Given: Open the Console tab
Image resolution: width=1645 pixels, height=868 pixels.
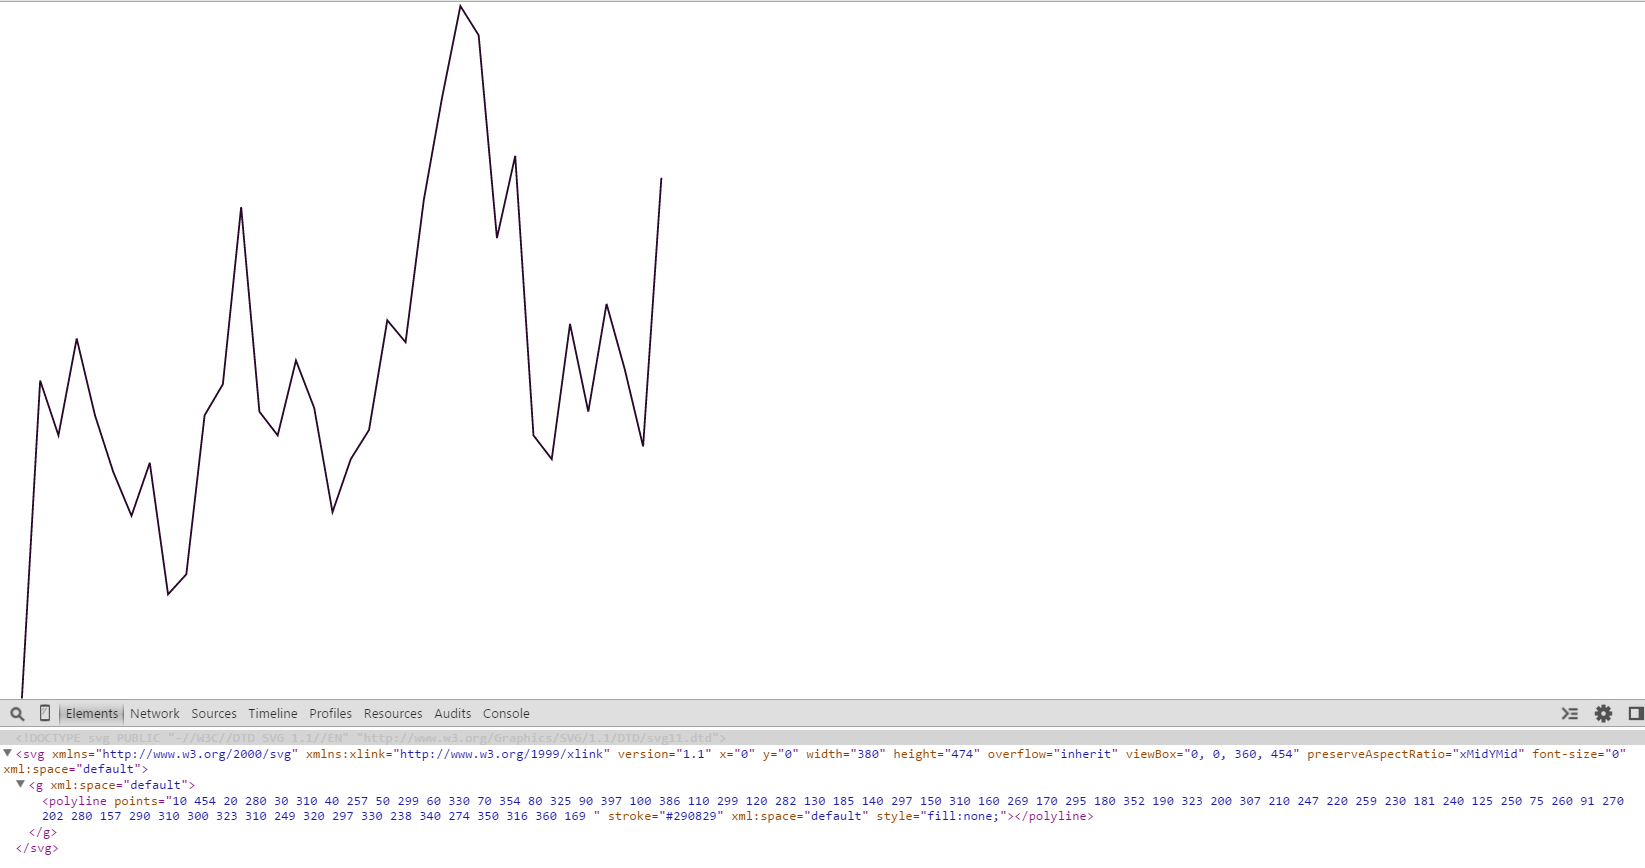Looking at the screenshot, I should (506, 714).
